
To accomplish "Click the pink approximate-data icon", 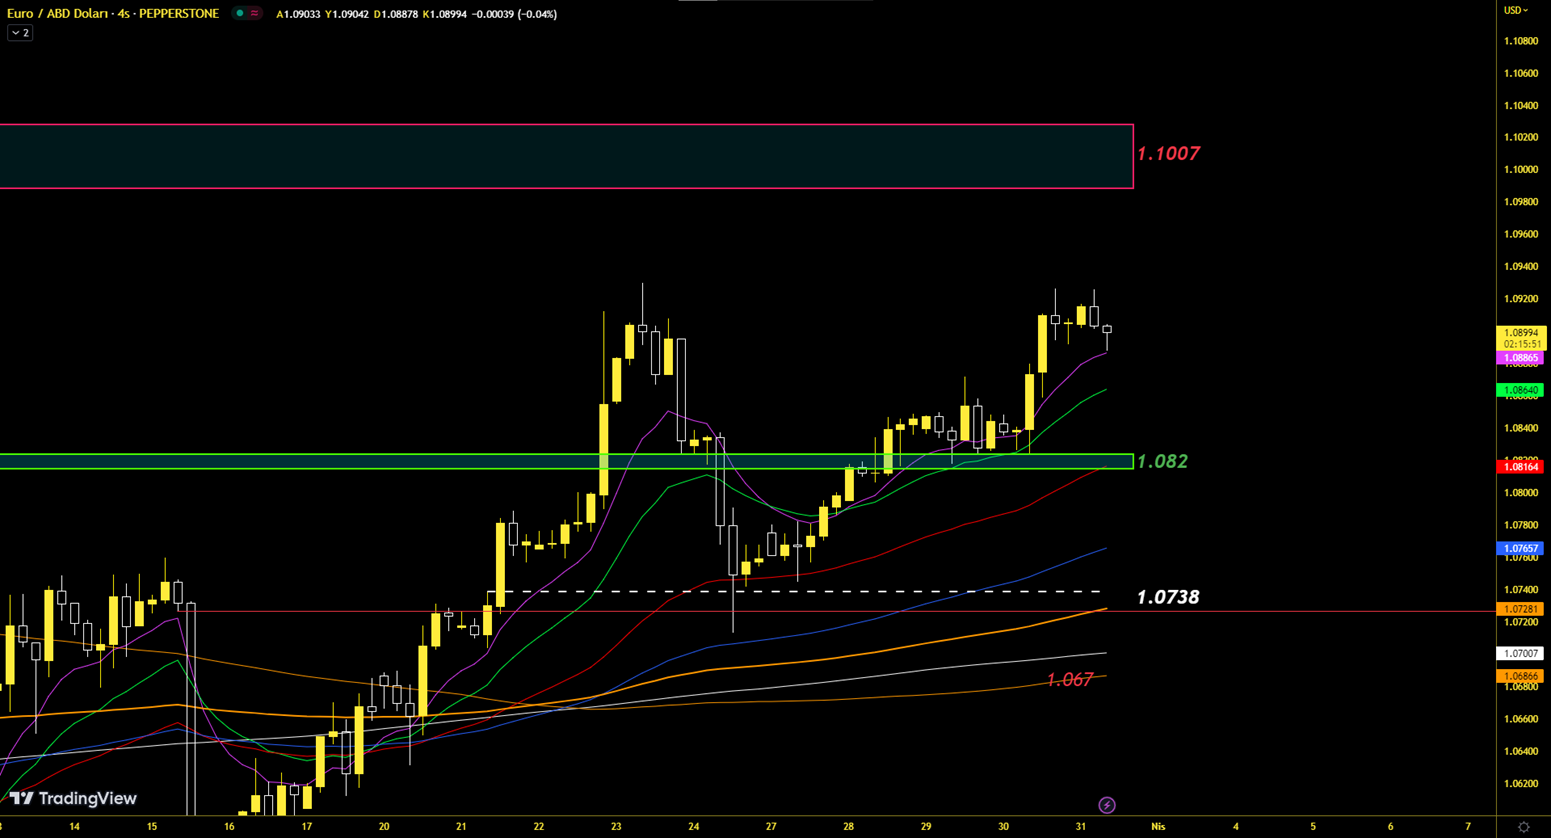I will pyautogui.click(x=255, y=14).
